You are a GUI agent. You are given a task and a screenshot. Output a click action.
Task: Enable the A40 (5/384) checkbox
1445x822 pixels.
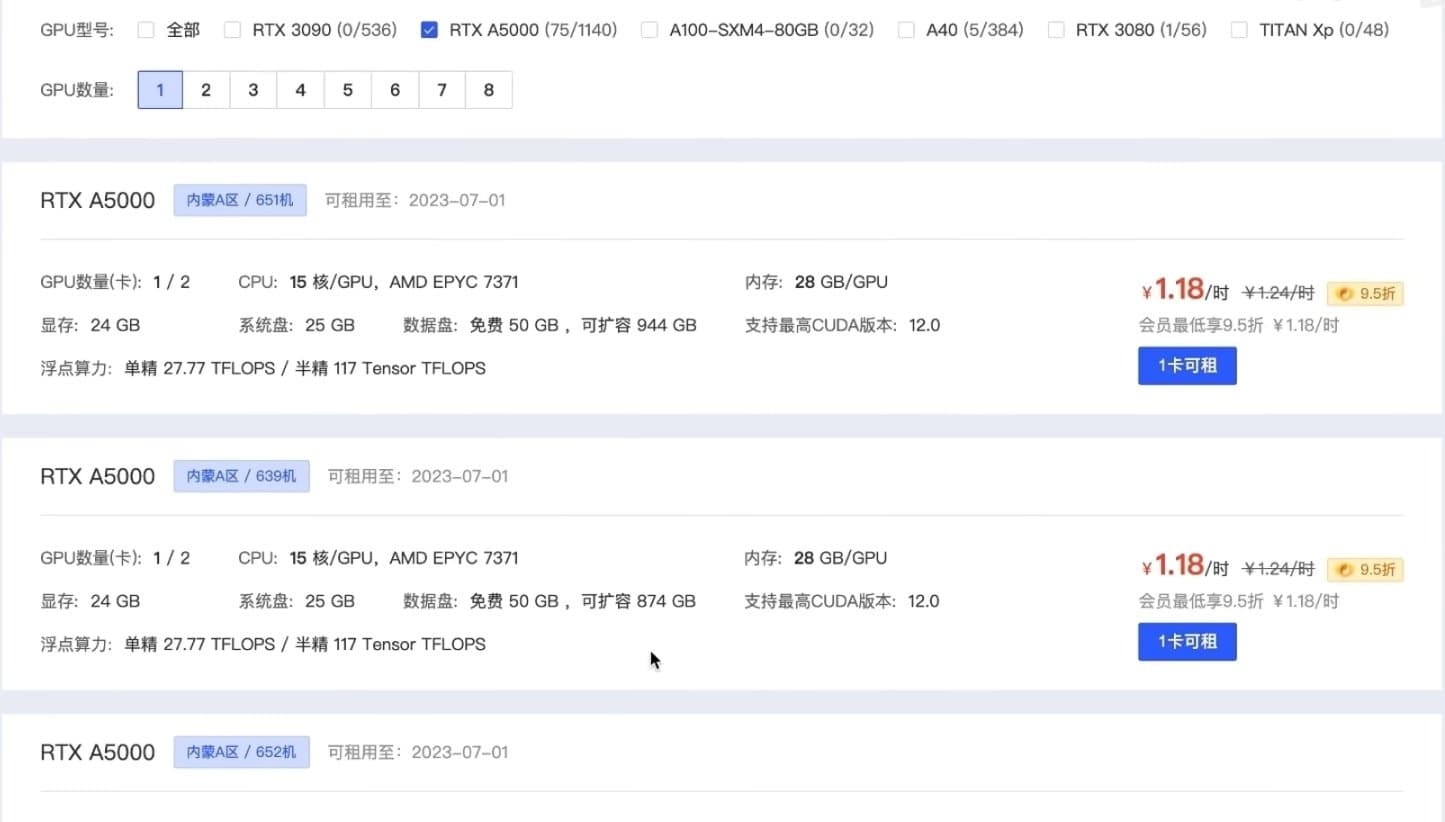(906, 30)
